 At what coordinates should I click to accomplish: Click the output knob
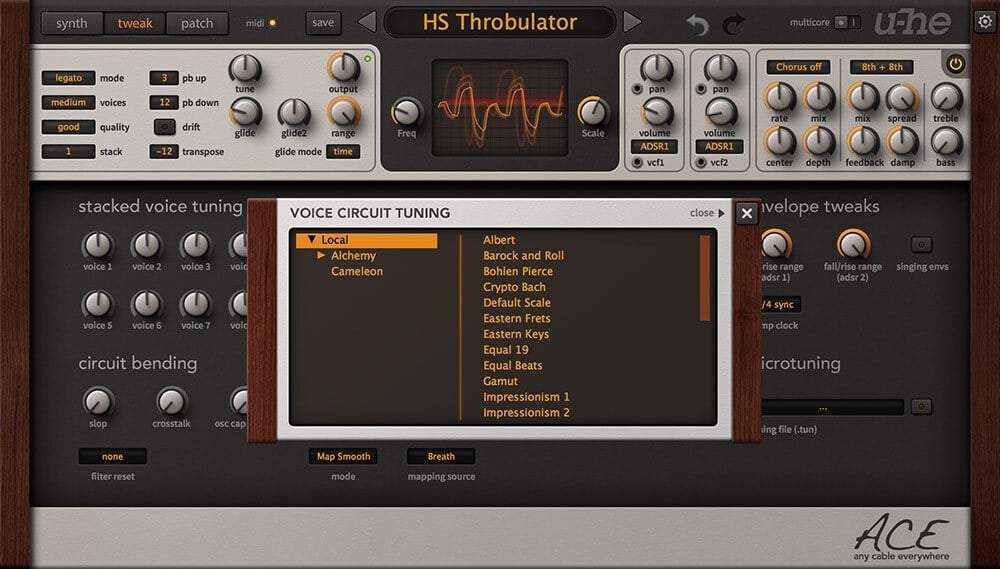click(343, 67)
